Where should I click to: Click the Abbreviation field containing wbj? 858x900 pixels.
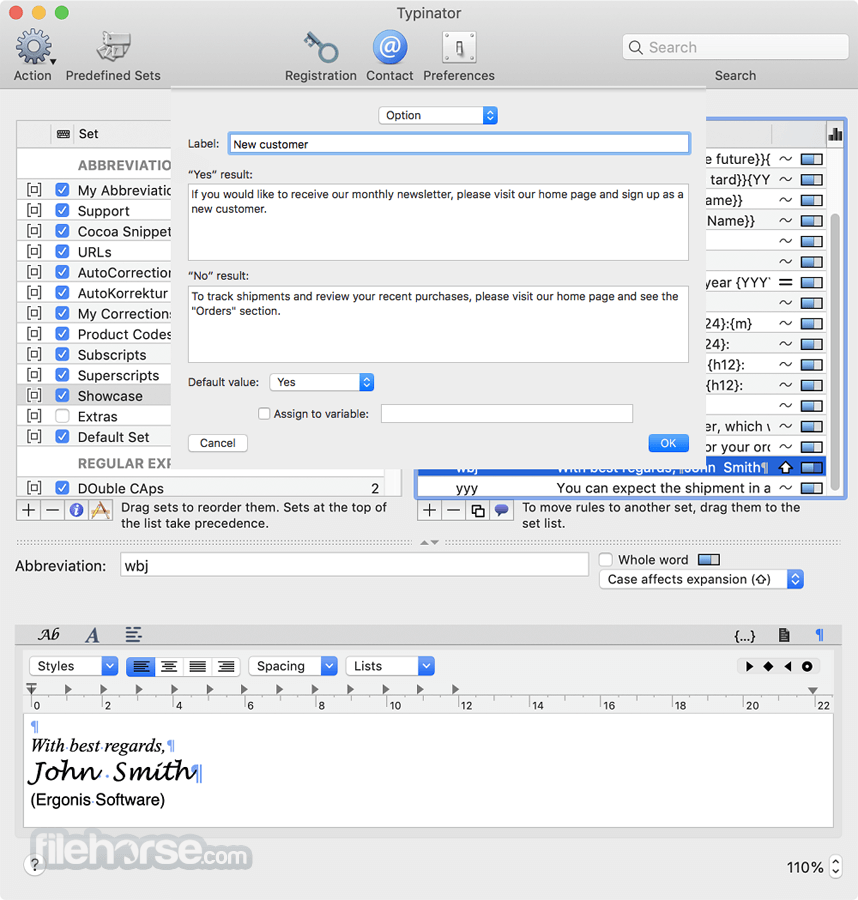[x=355, y=566]
